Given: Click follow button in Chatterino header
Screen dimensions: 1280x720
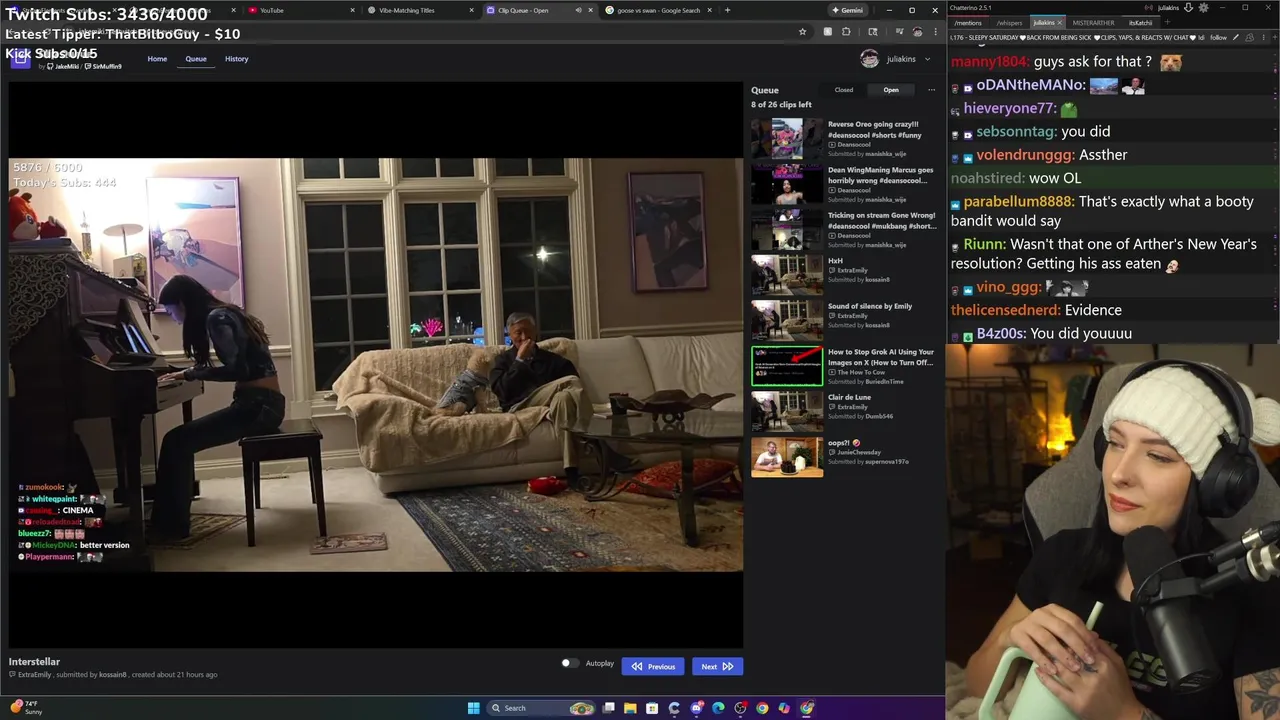Looking at the screenshot, I should click(1218, 38).
